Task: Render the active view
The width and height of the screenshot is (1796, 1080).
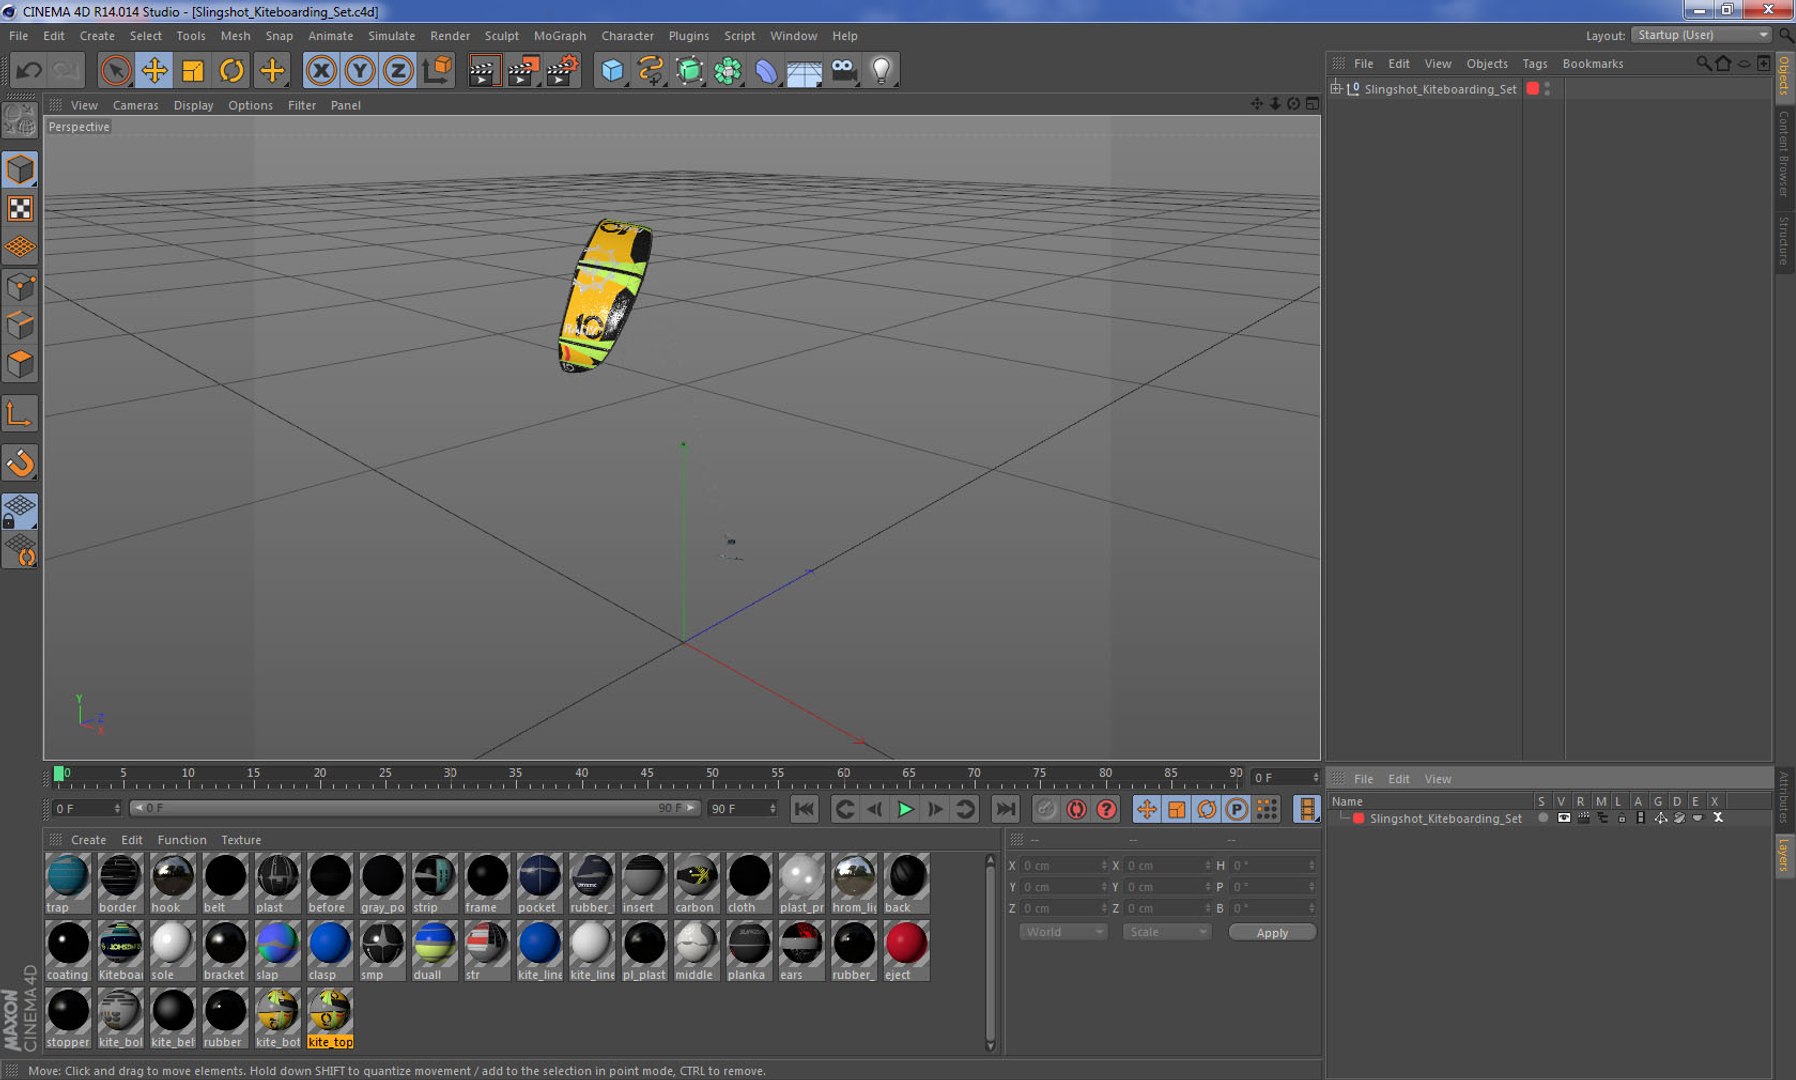Action: pos(483,70)
